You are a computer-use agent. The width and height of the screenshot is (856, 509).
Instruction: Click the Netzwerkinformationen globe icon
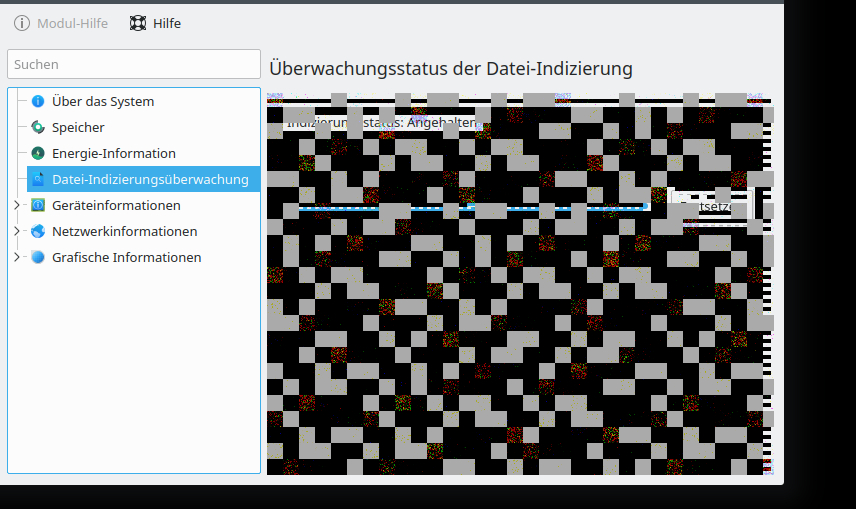pos(38,232)
